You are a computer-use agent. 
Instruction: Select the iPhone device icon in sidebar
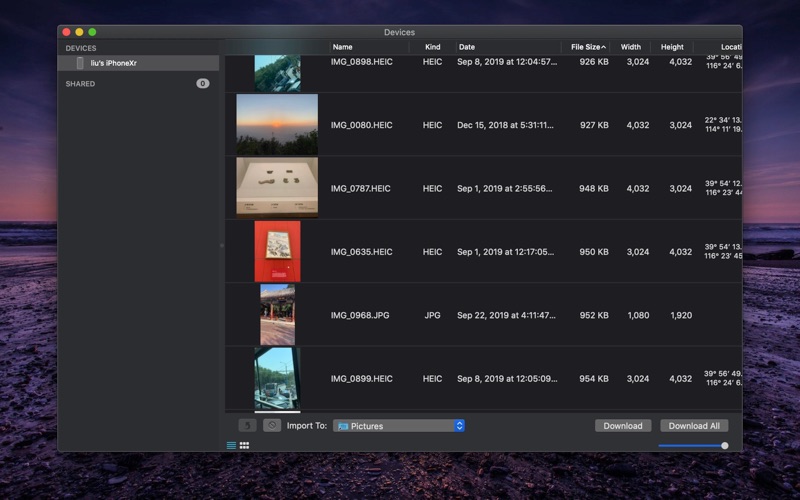click(80, 63)
